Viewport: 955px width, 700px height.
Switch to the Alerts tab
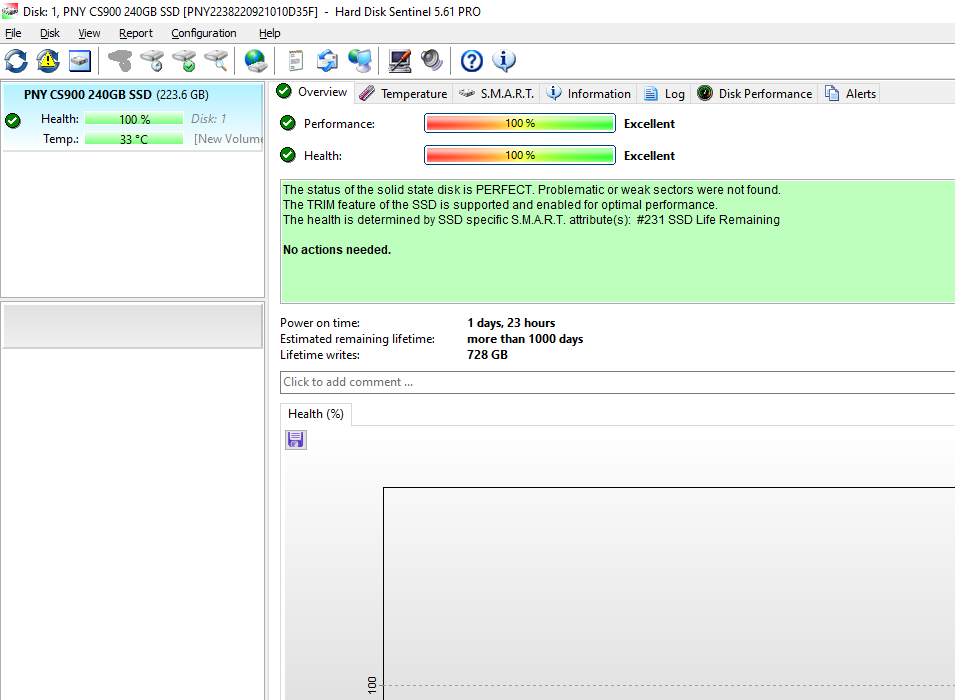point(850,94)
